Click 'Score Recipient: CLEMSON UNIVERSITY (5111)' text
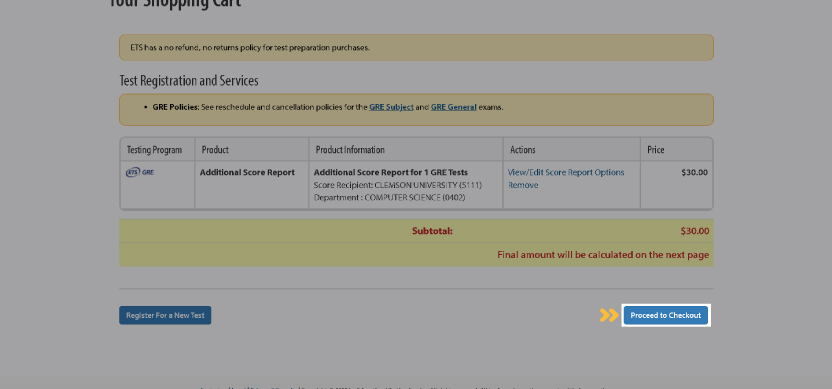Image resolution: width=832 pixels, height=389 pixels. pos(398,185)
